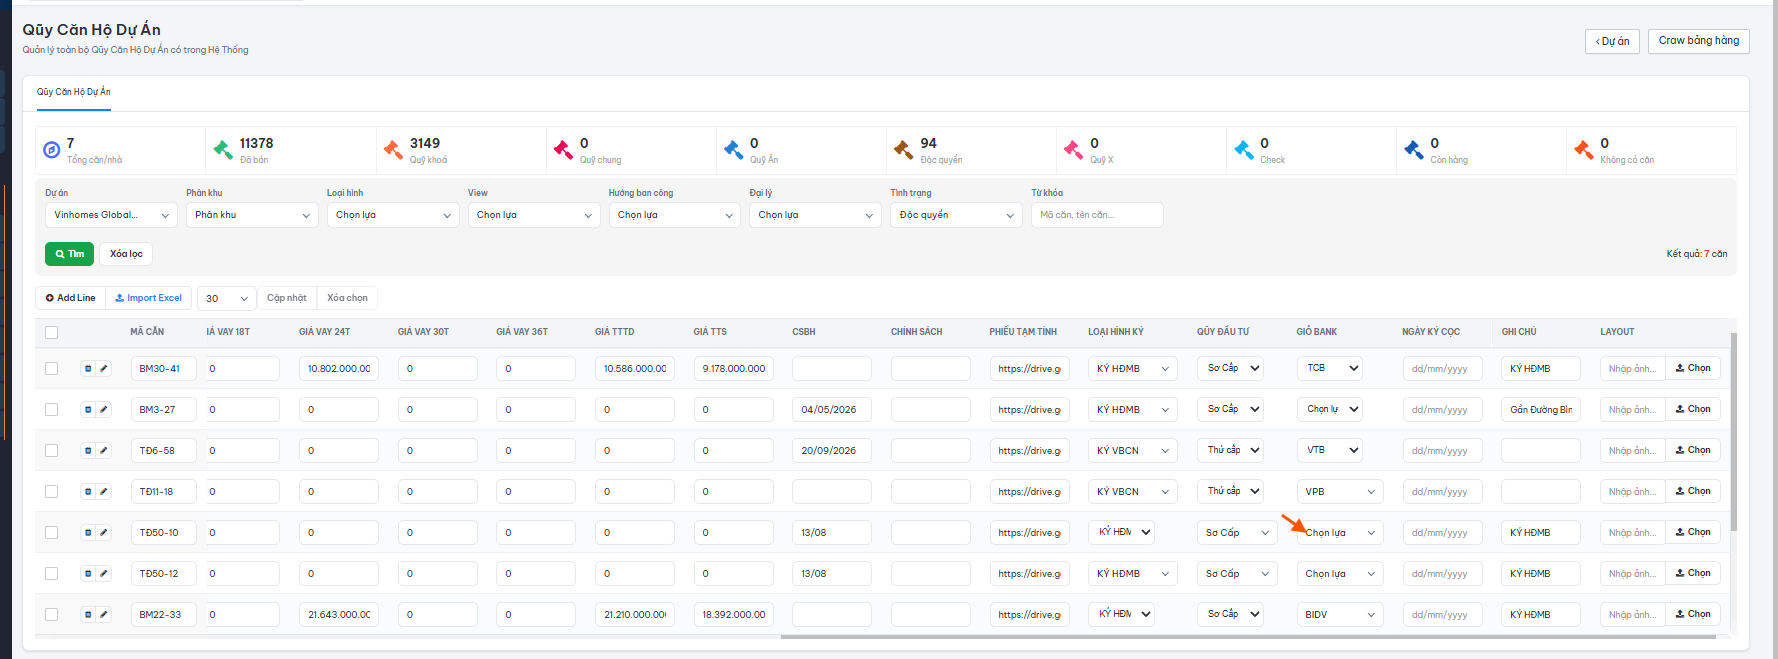The width and height of the screenshot is (1778, 659).
Task: Delete the BM30-41 row using its trash icon
Action: pos(88,369)
